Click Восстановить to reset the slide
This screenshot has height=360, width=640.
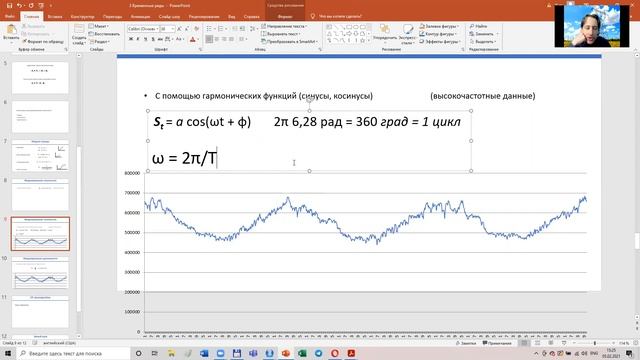pyautogui.click(x=104, y=34)
